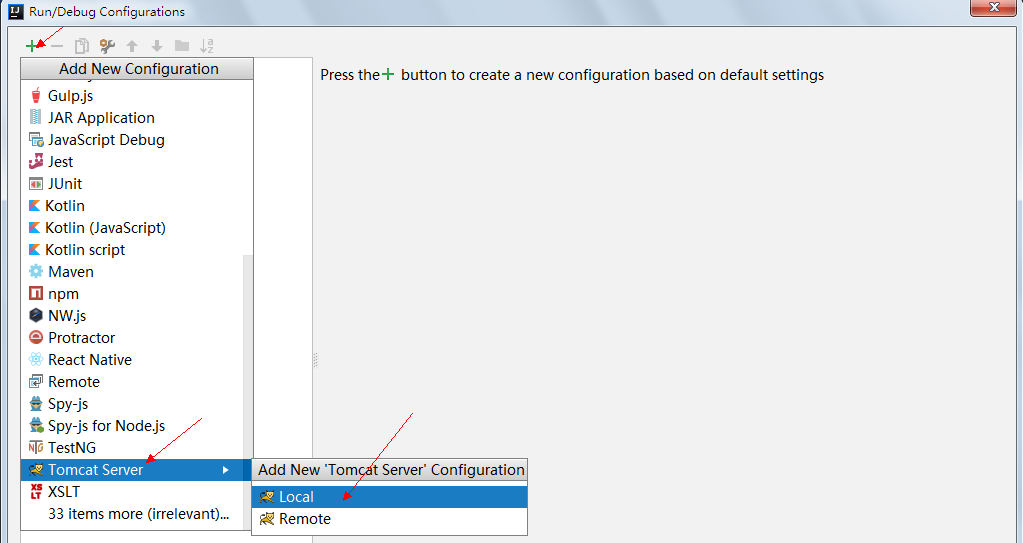Open the wrench Edit Defaults icon
The width and height of the screenshot is (1023, 543).
(107, 46)
